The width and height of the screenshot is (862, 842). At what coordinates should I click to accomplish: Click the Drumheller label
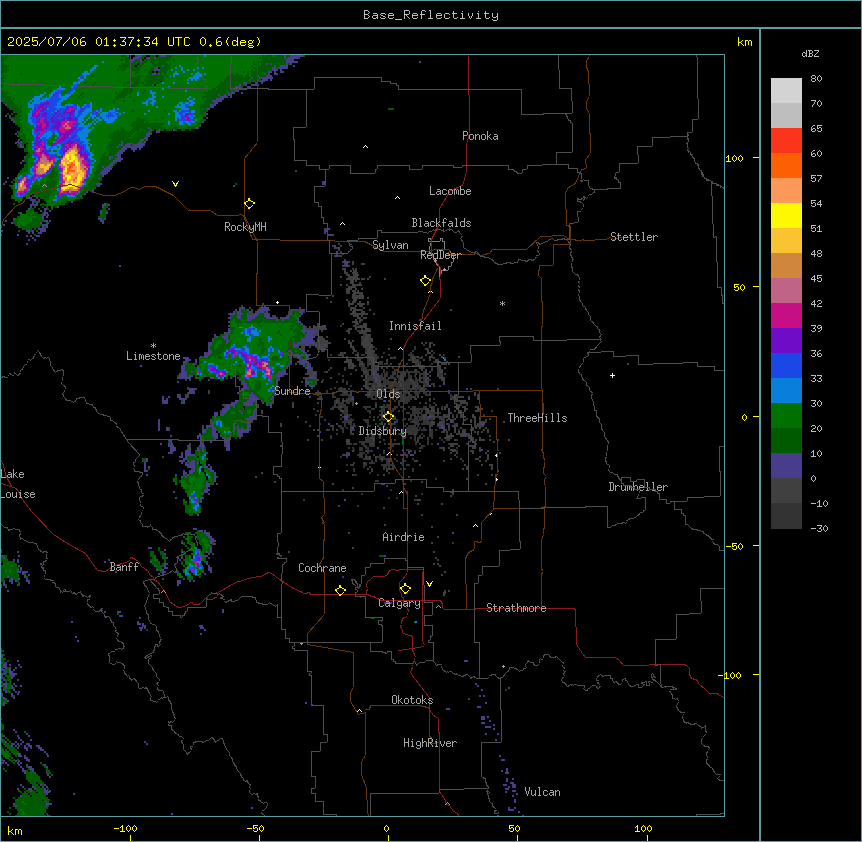point(638,487)
